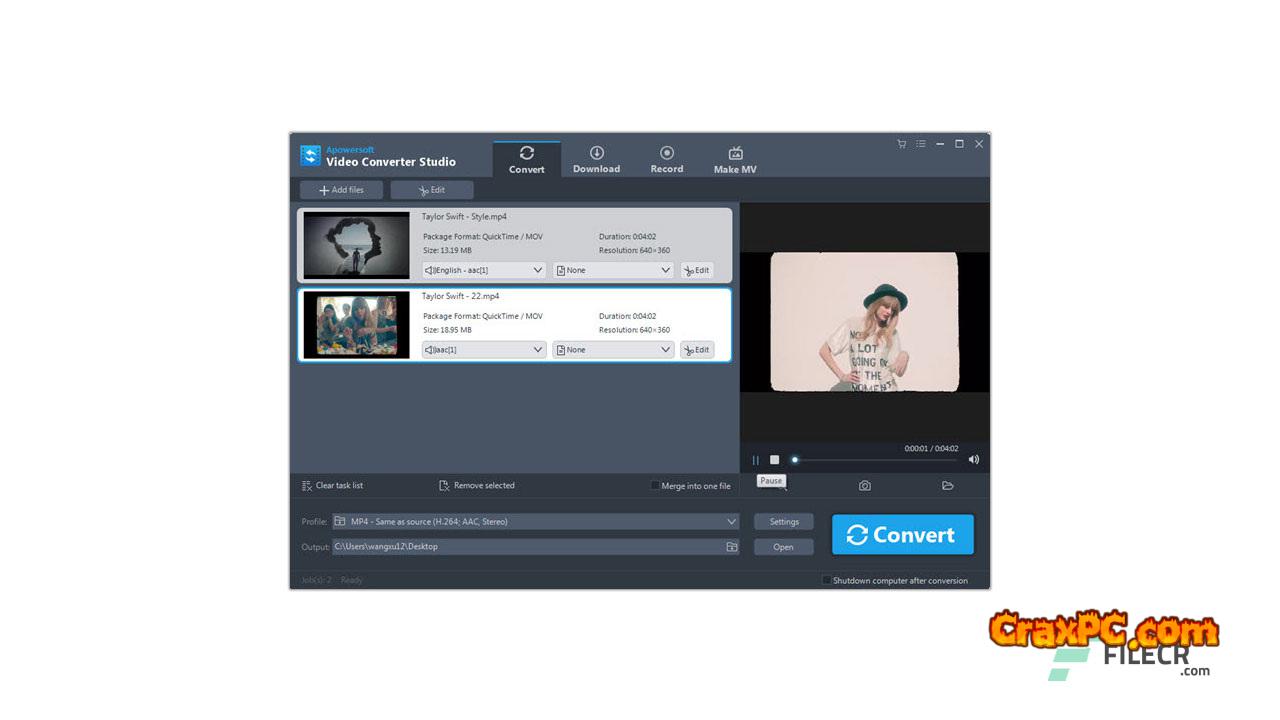Open the menu list icon in title bar
1280x720 pixels.
(x=920, y=144)
